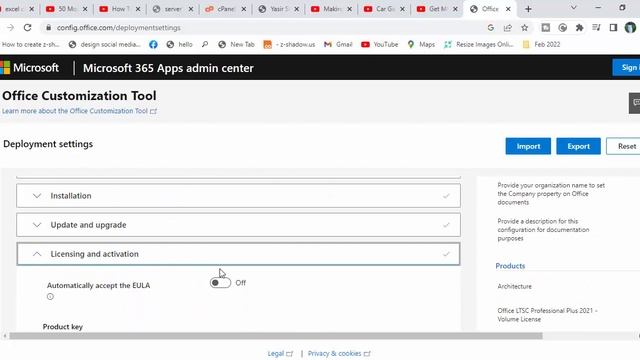The image size is (640, 360).
Task: Click the feedback icon at right edge
Action: (635, 103)
